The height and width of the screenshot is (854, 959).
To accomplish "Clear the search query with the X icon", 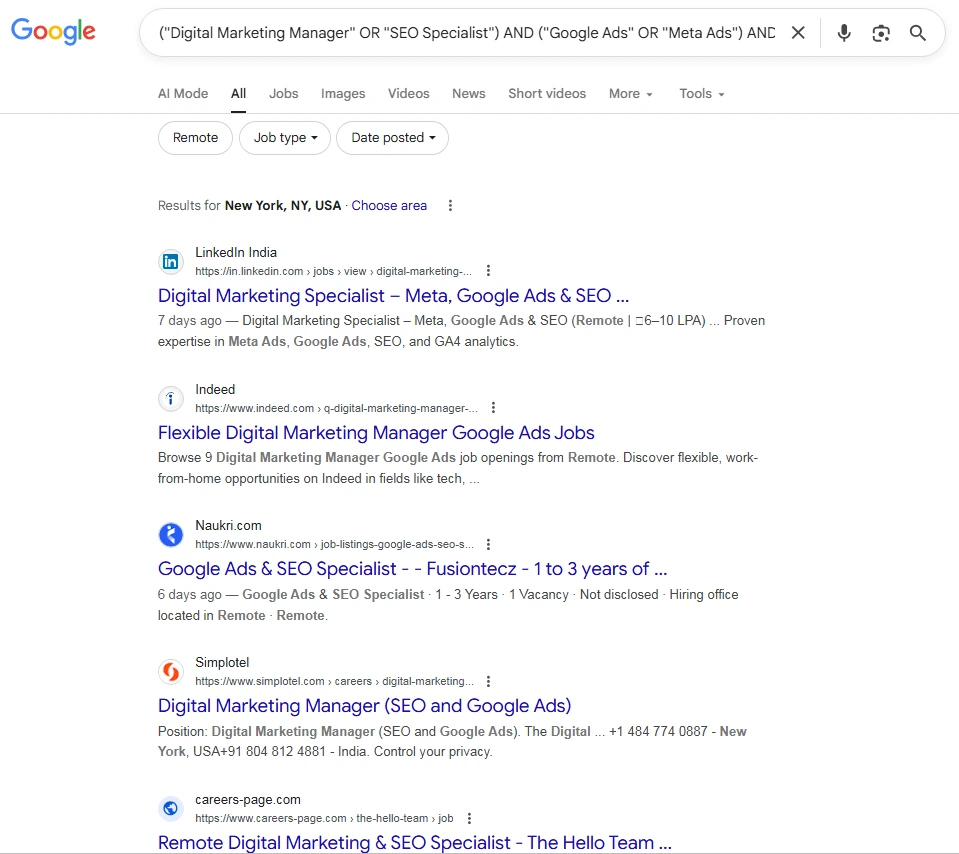I will (x=798, y=32).
